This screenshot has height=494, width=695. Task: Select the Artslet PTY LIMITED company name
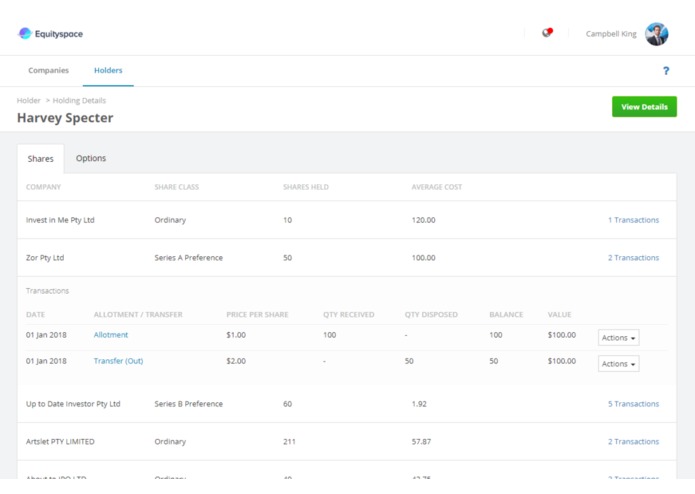(x=60, y=442)
